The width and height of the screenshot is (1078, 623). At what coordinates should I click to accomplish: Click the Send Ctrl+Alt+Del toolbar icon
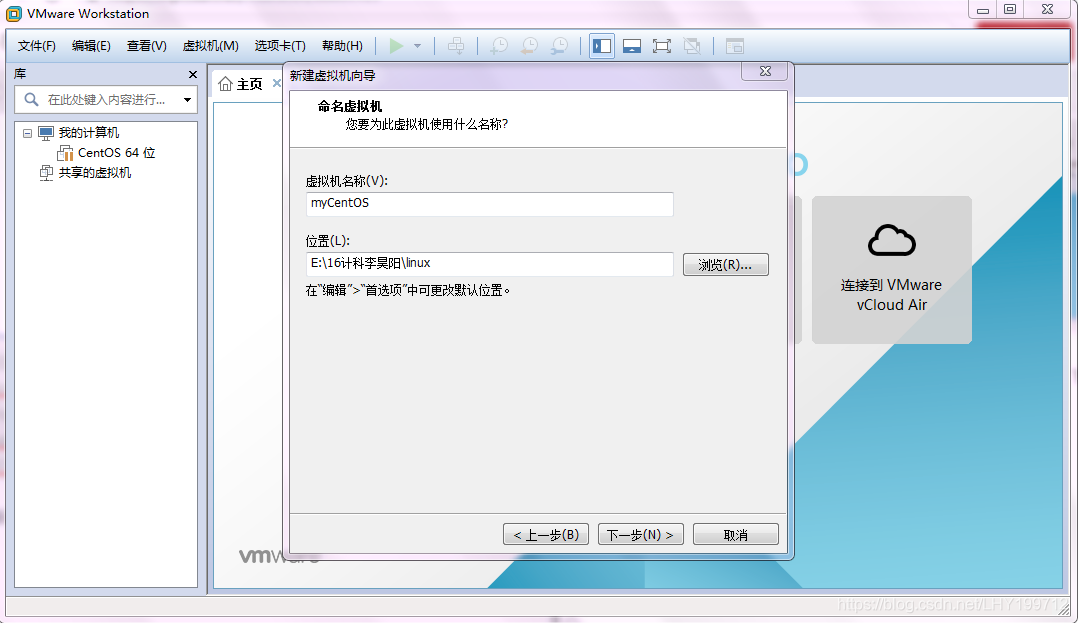(x=456, y=46)
